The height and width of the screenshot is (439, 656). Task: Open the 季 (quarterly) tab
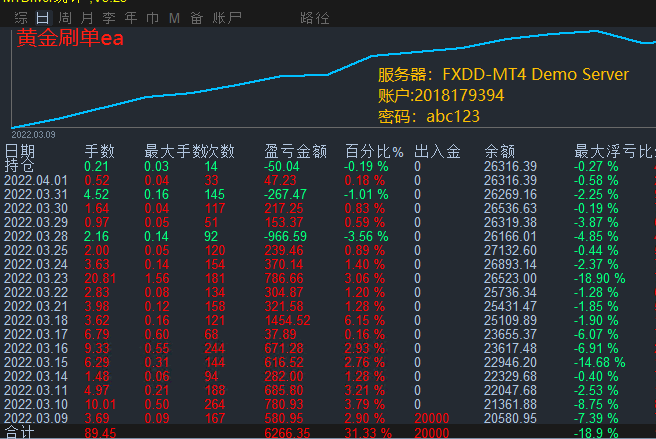[108, 18]
